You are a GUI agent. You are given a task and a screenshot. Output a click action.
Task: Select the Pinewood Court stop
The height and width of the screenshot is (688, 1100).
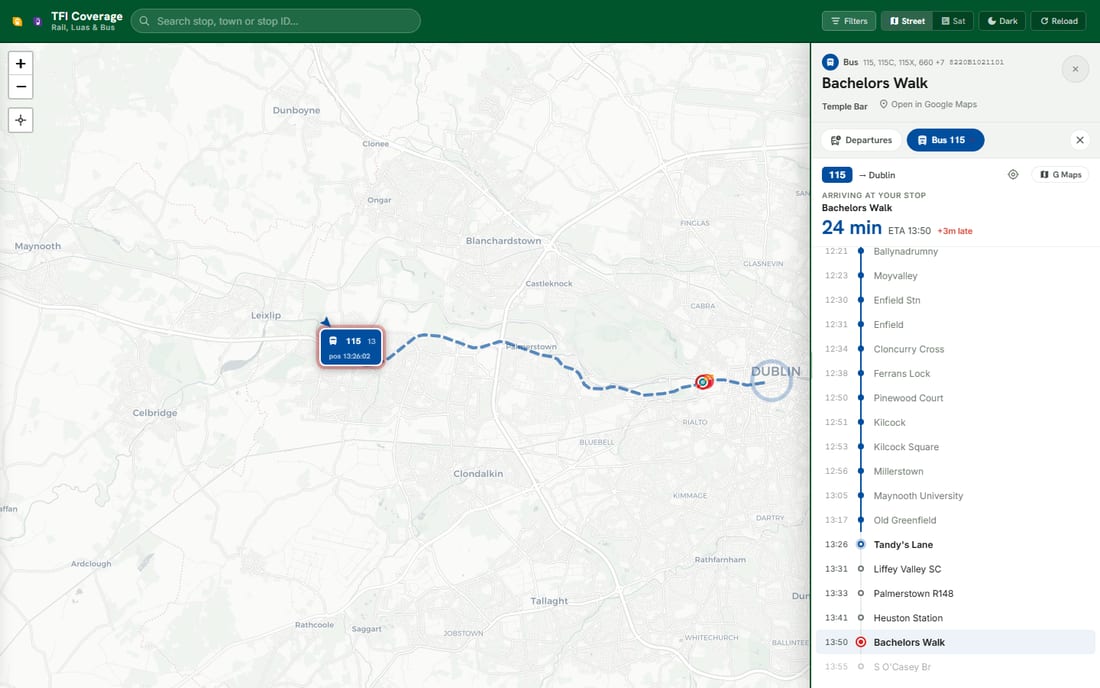point(955,398)
